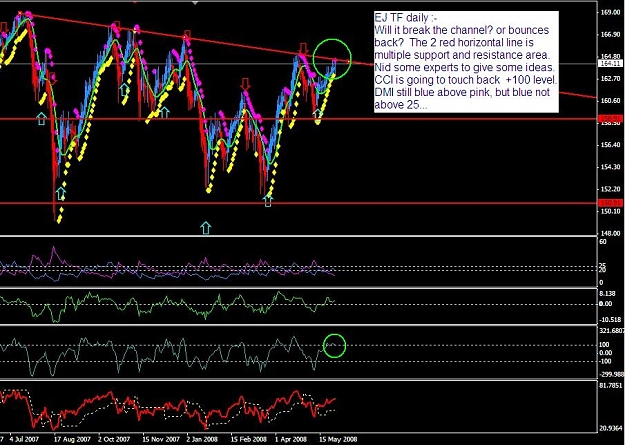Click the CCI scale value -299.988
This screenshot has height=445, width=625.
tap(611, 374)
